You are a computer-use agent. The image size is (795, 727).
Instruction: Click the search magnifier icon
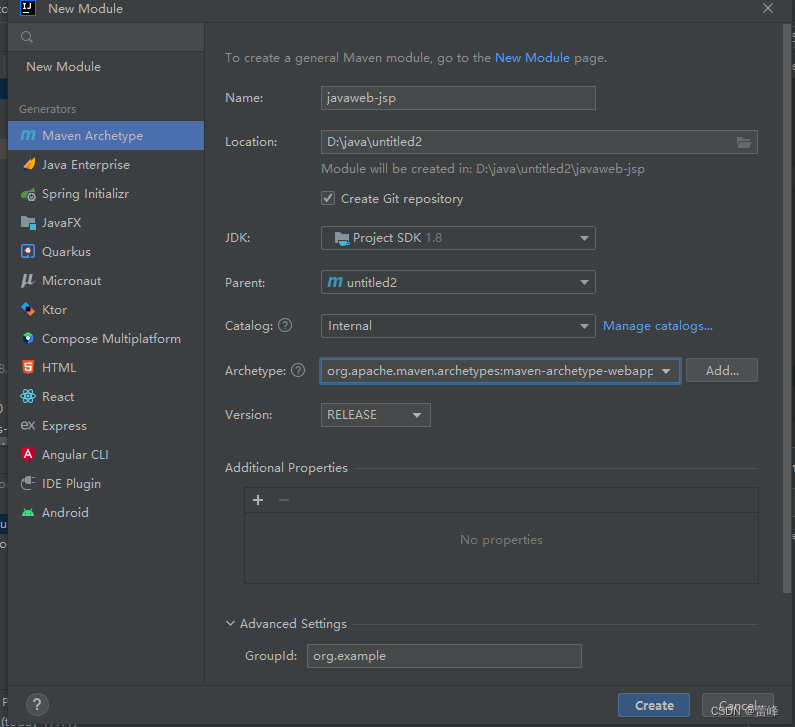(x=27, y=37)
